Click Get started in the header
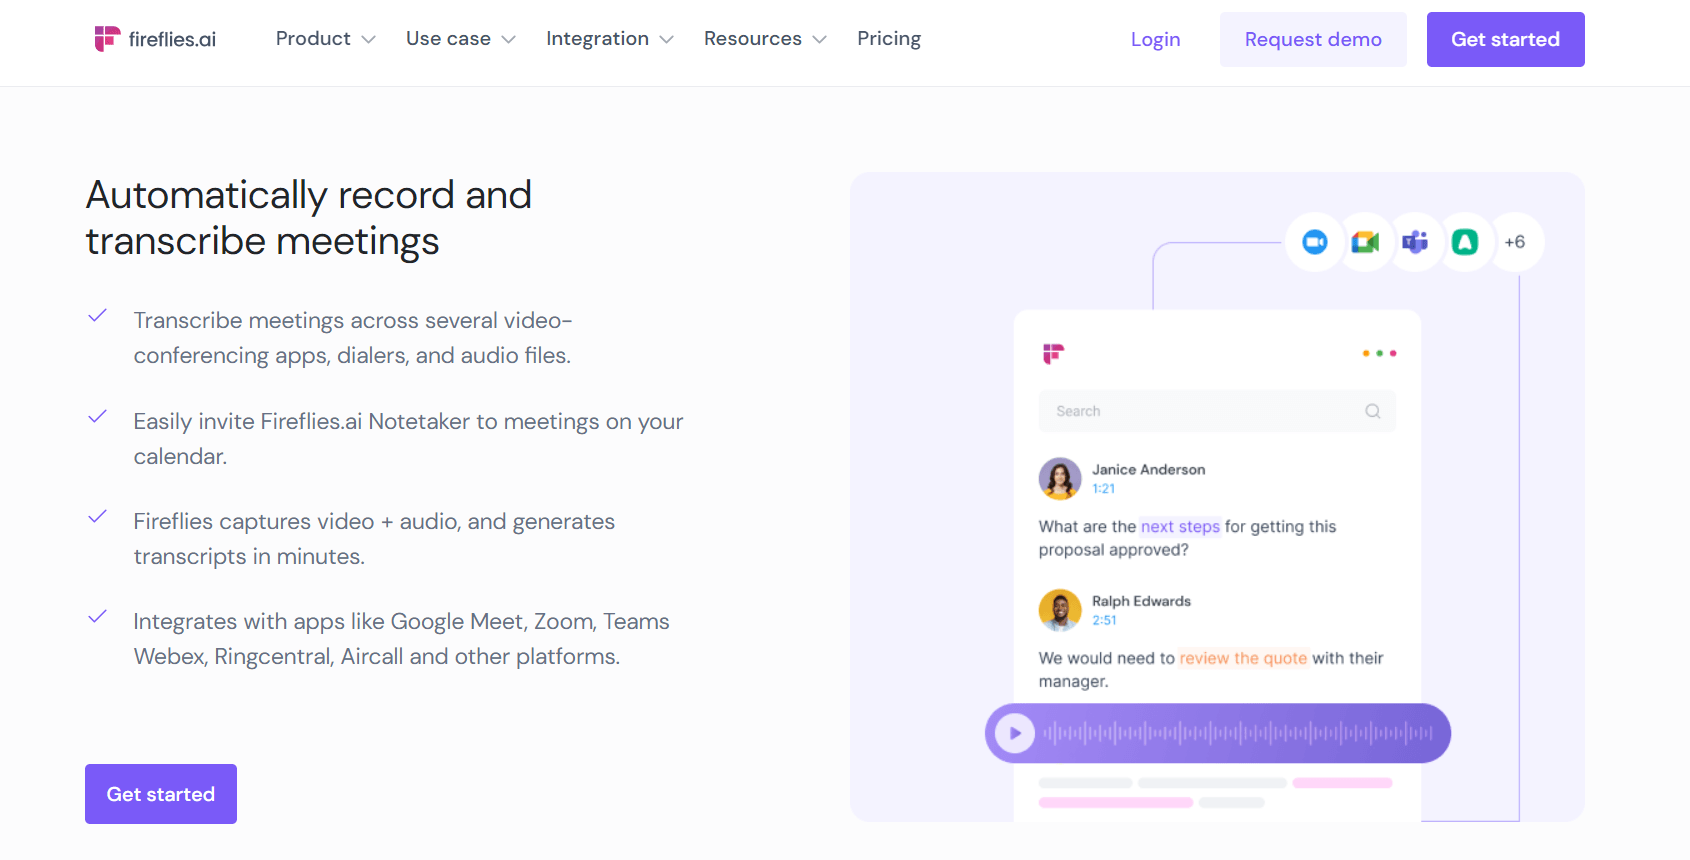Viewport: 1690px width, 860px height. pos(1505,40)
